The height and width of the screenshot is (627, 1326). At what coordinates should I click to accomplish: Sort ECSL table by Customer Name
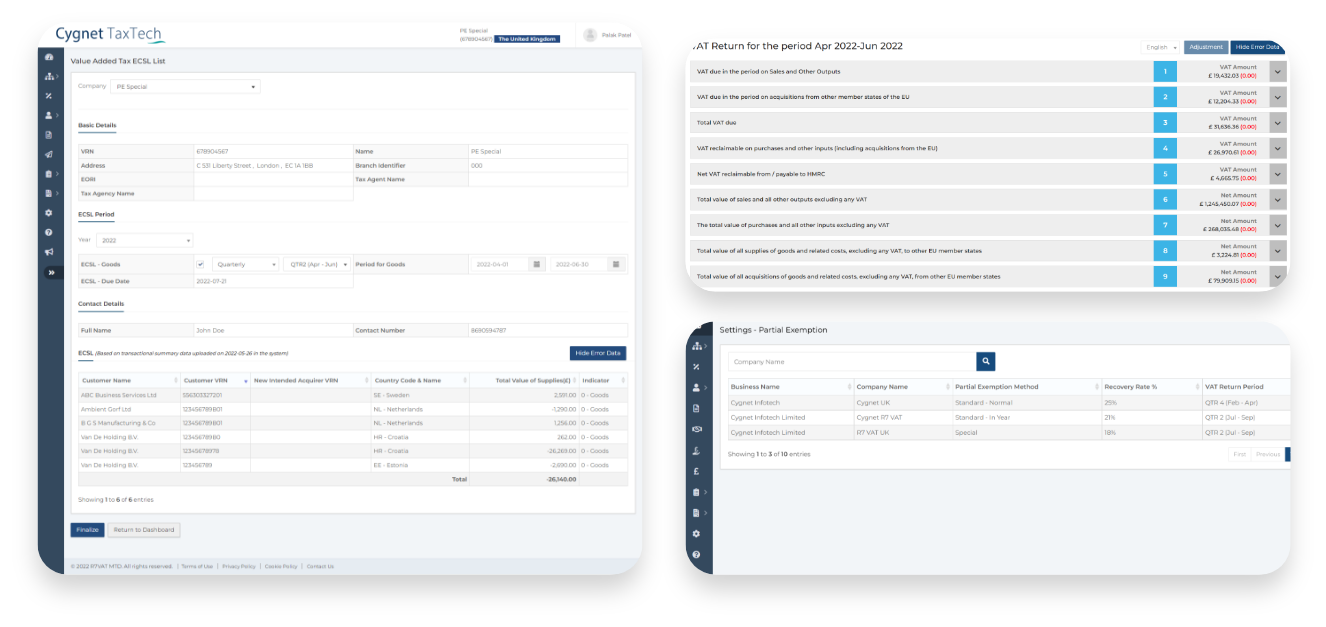(129, 380)
